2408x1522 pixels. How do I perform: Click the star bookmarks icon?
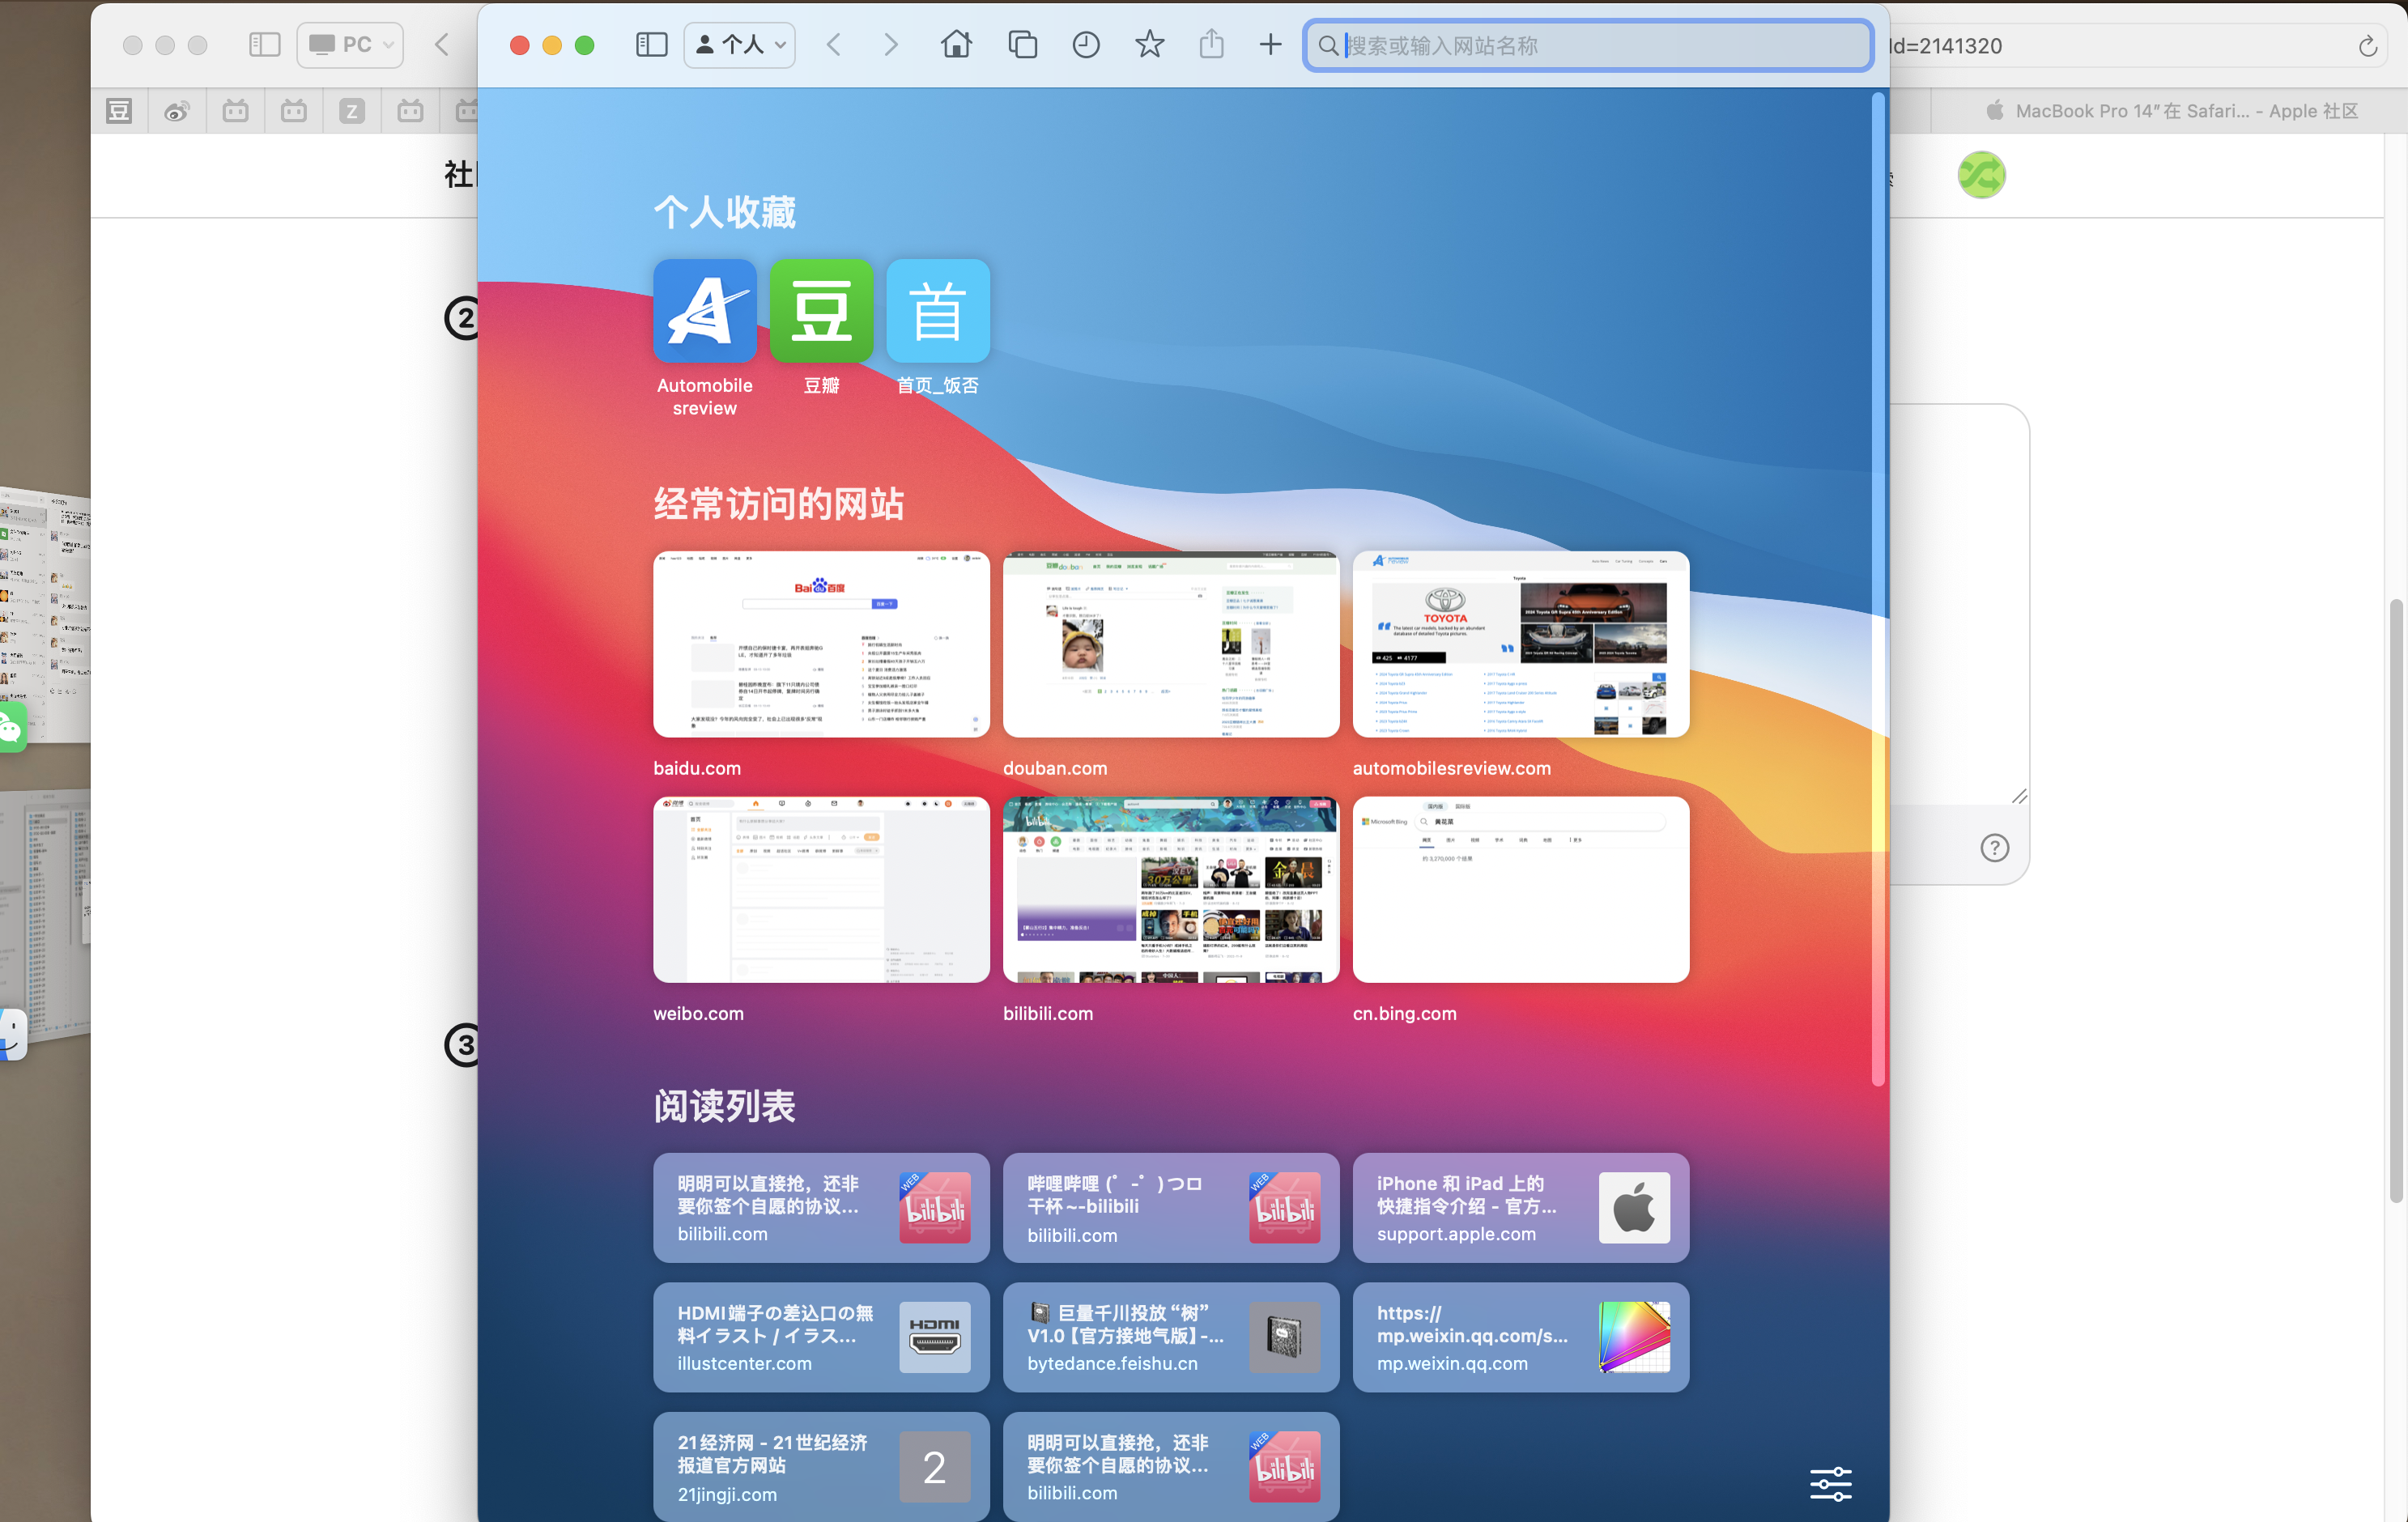click(x=1149, y=45)
